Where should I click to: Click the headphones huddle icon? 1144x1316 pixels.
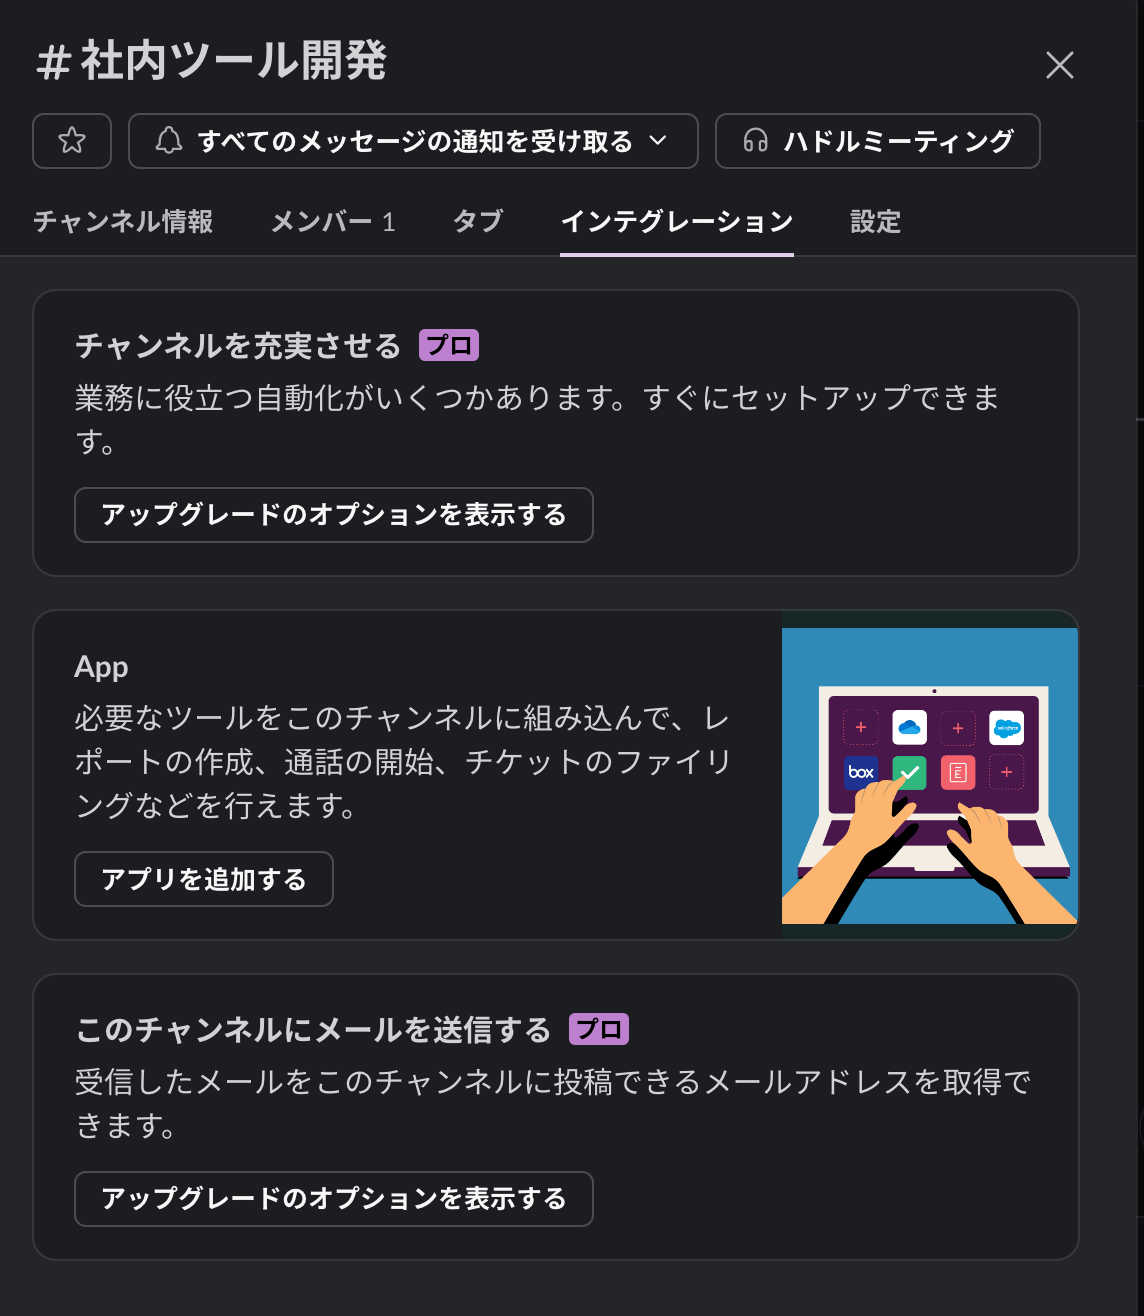[756, 141]
